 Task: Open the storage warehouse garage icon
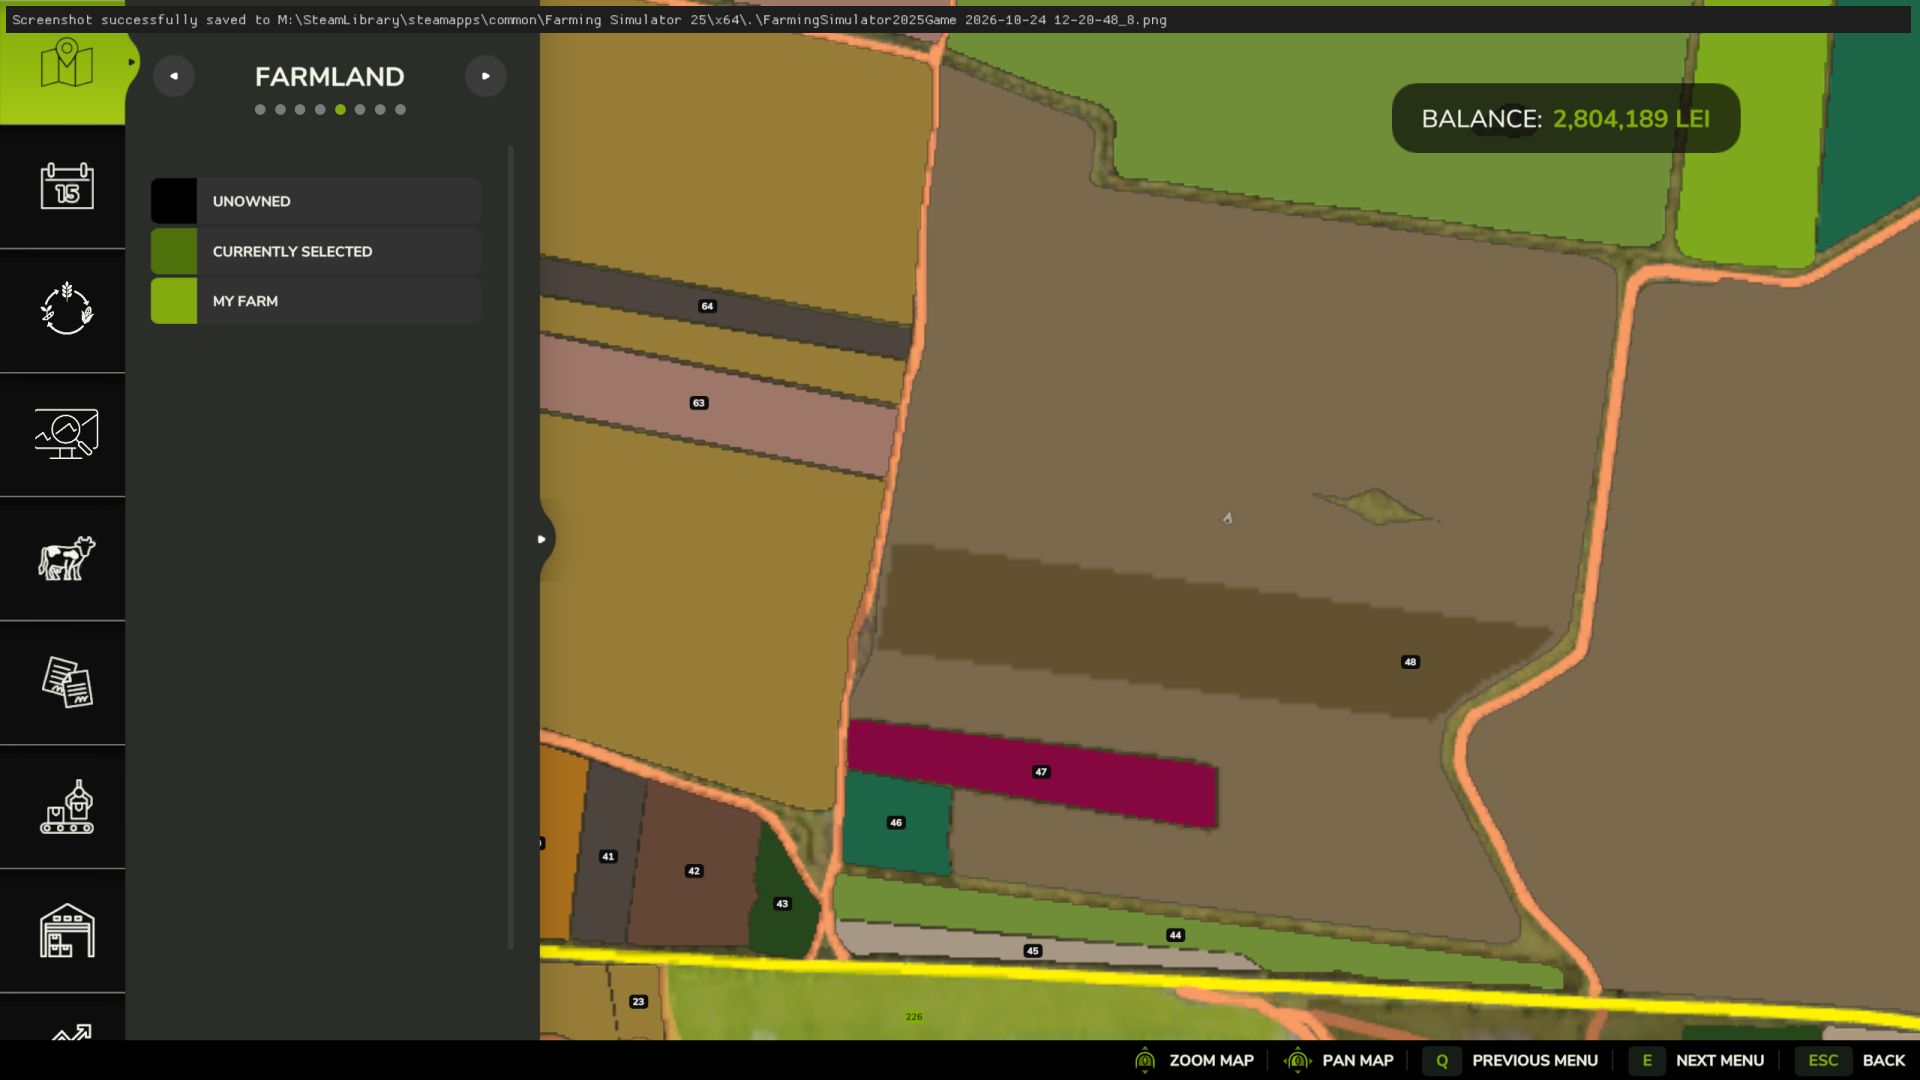tap(67, 931)
